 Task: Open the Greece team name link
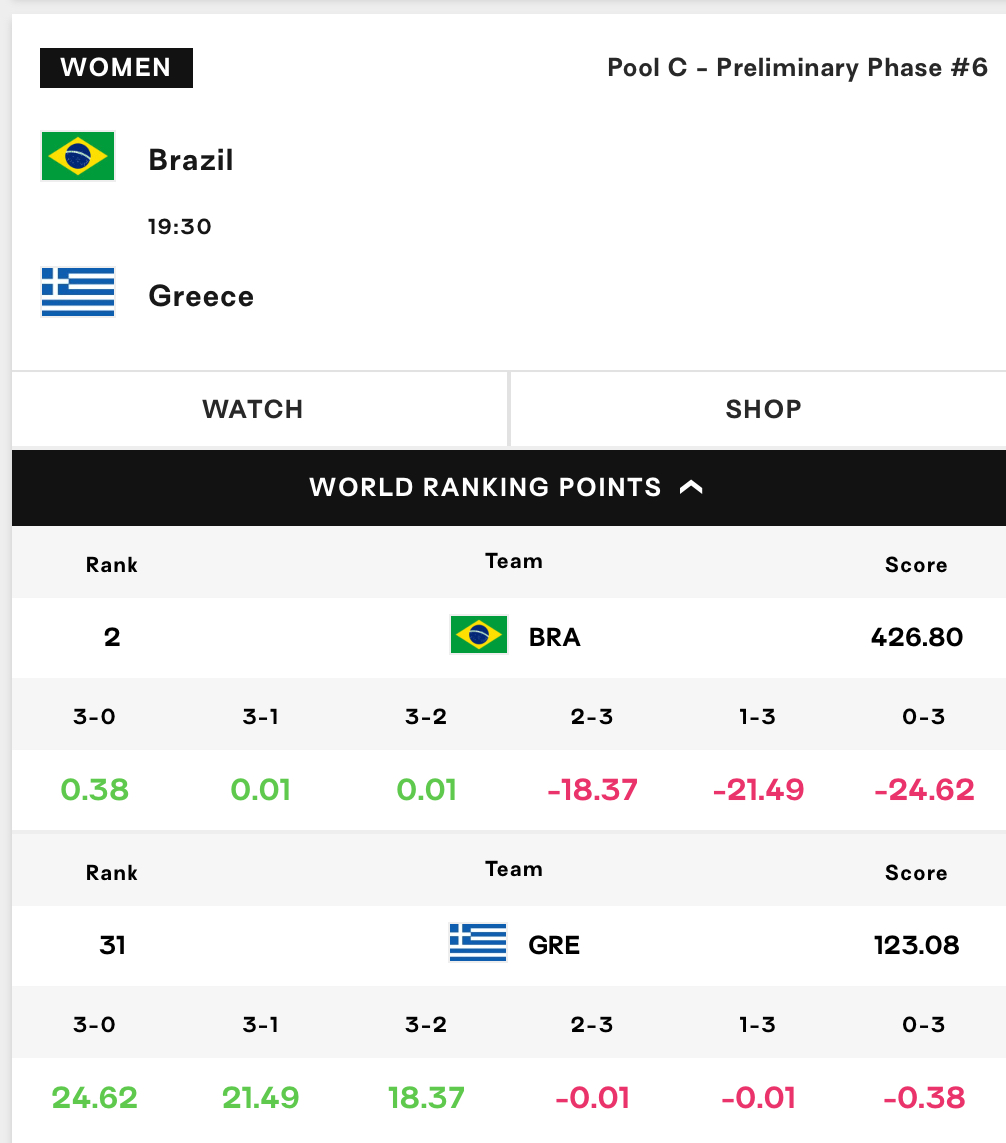[201, 296]
